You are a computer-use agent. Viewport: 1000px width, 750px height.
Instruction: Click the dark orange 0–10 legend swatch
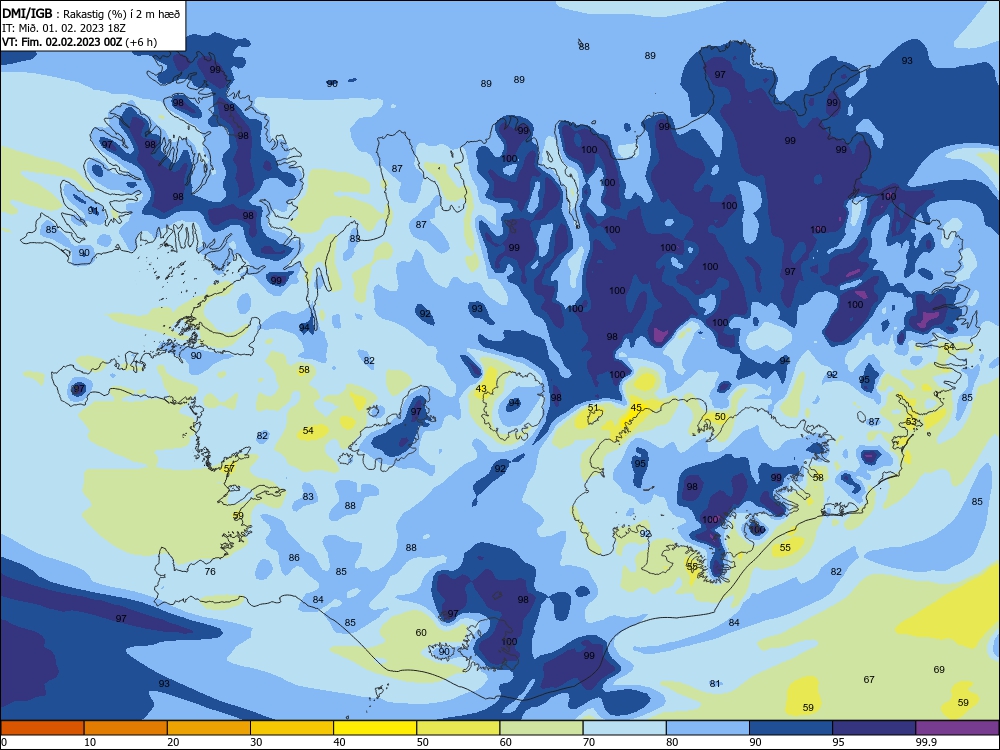[42, 728]
